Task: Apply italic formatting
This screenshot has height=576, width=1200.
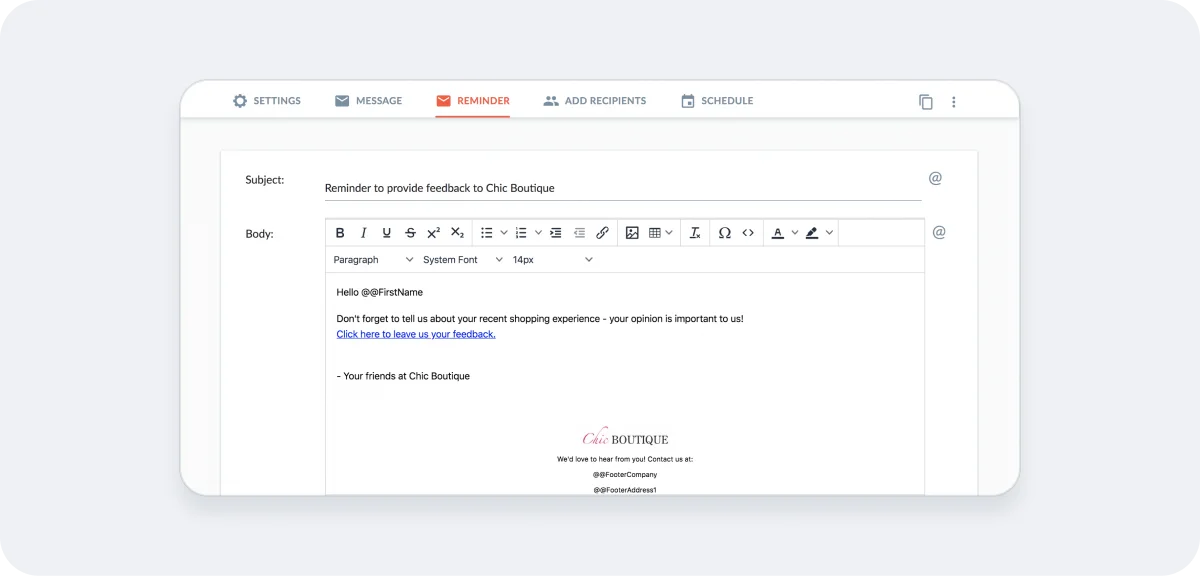Action: point(363,232)
